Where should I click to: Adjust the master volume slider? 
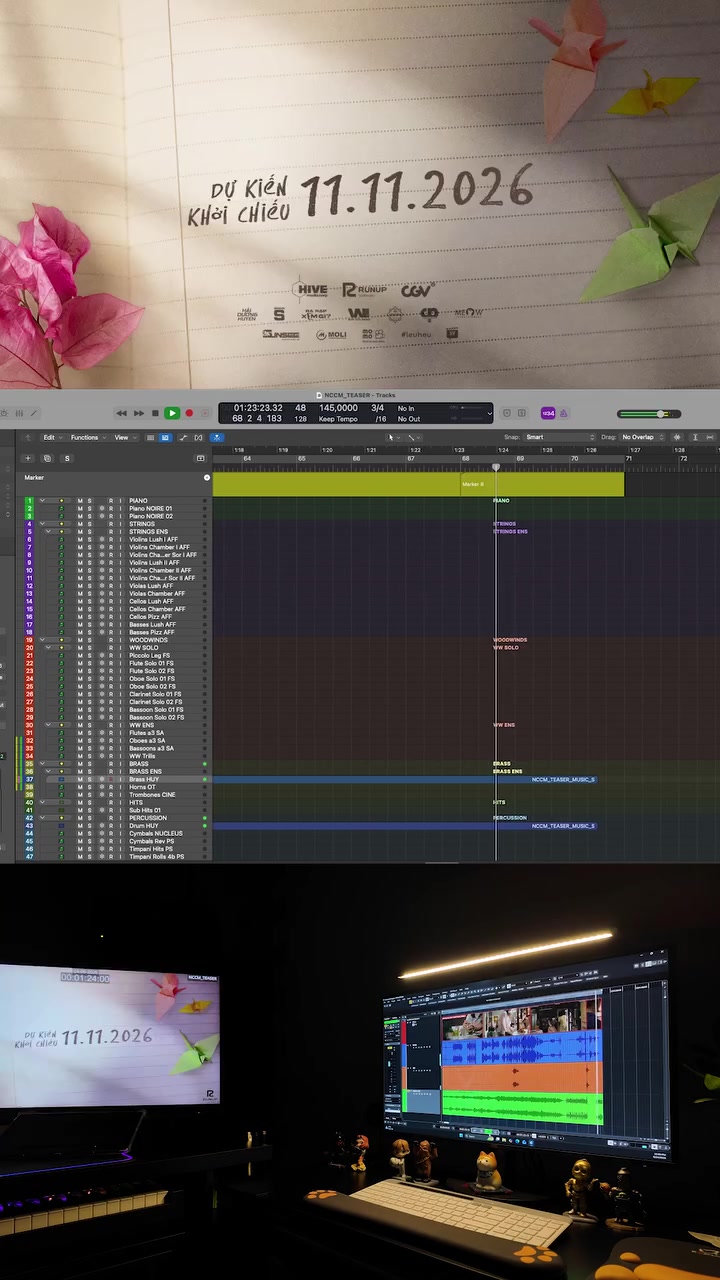coord(649,414)
